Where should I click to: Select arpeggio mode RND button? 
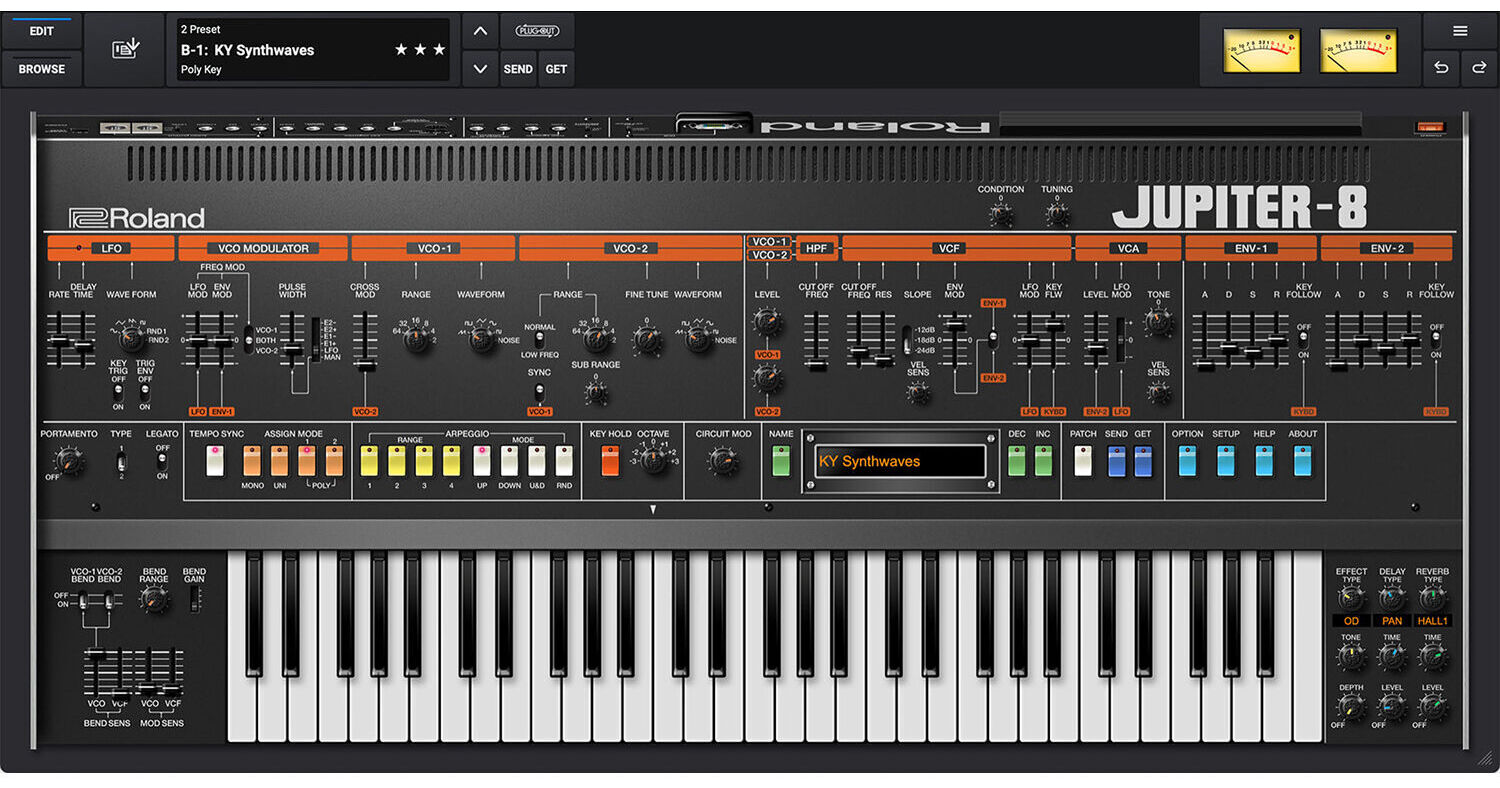tap(564, 461)
